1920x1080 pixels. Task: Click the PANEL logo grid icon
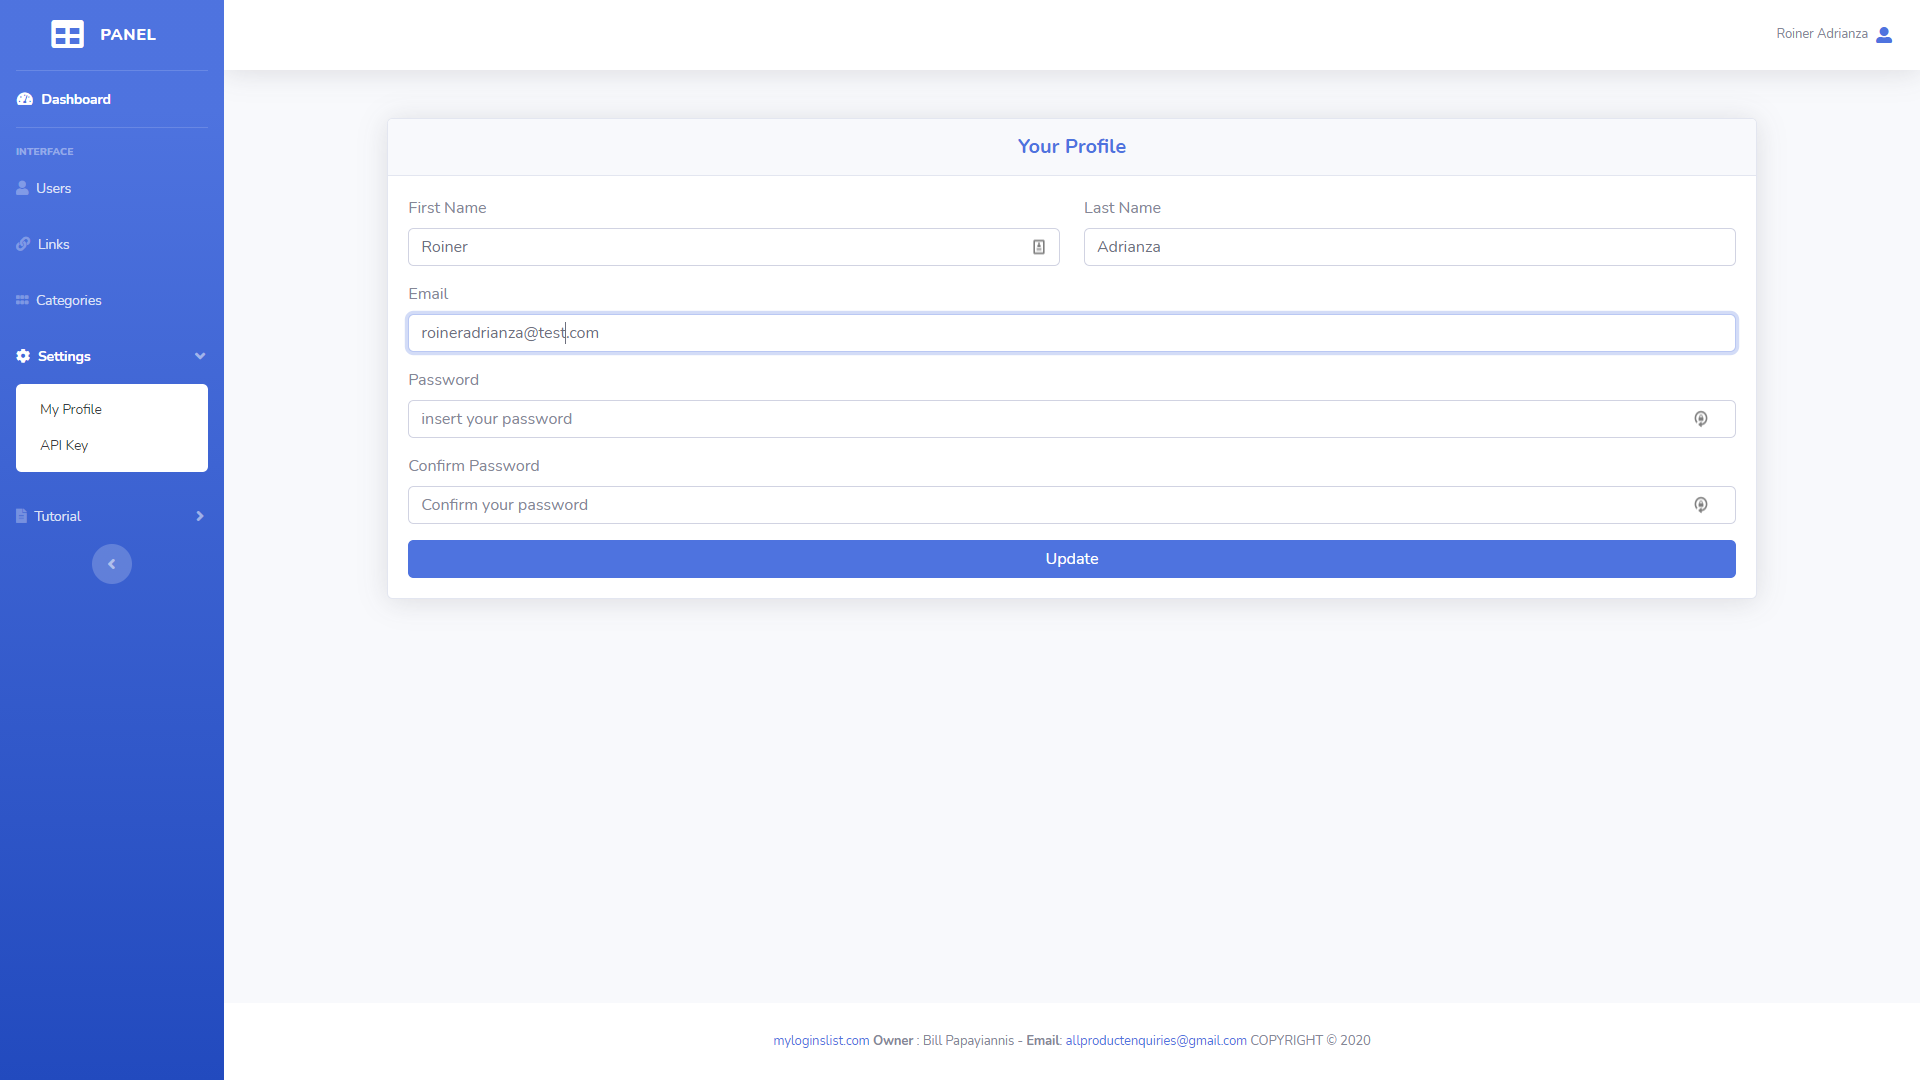click(67, 34)
